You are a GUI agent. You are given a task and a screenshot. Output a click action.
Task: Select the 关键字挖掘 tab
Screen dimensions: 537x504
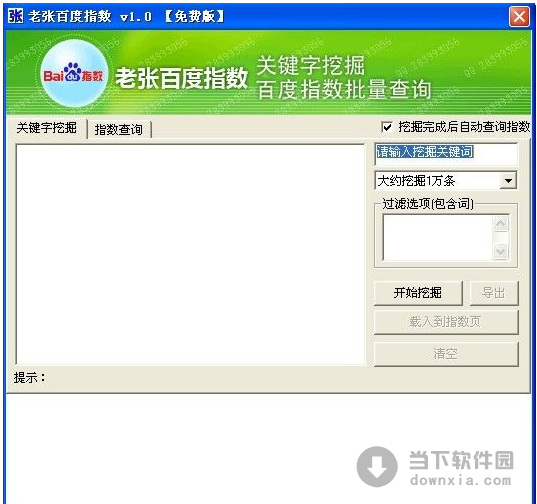(47, 128)
